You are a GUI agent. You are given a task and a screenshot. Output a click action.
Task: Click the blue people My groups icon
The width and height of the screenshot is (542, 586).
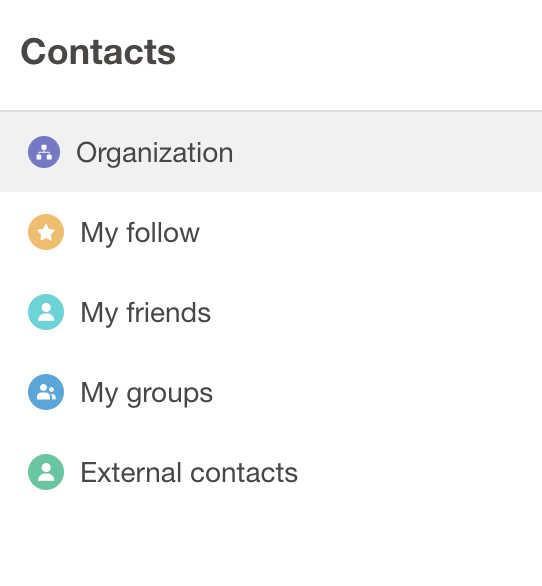click(46, 392)
